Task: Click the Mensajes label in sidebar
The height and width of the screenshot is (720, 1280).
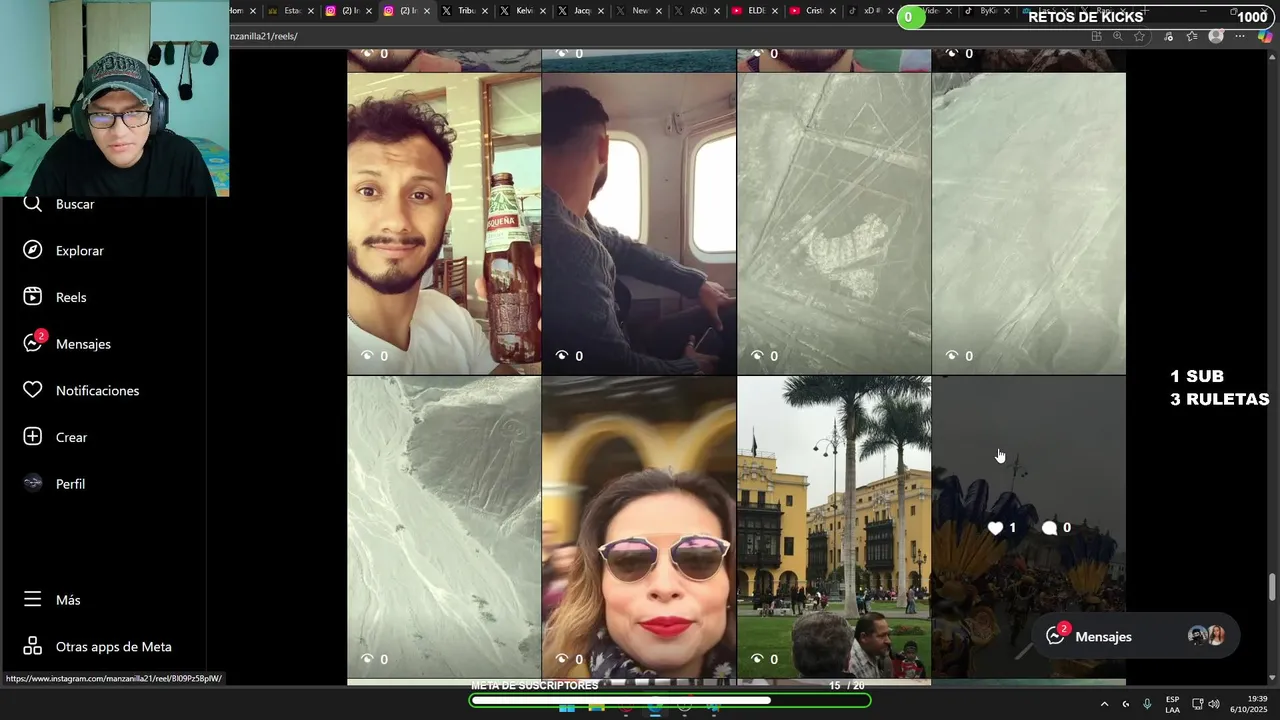Action: click(83, 344)
